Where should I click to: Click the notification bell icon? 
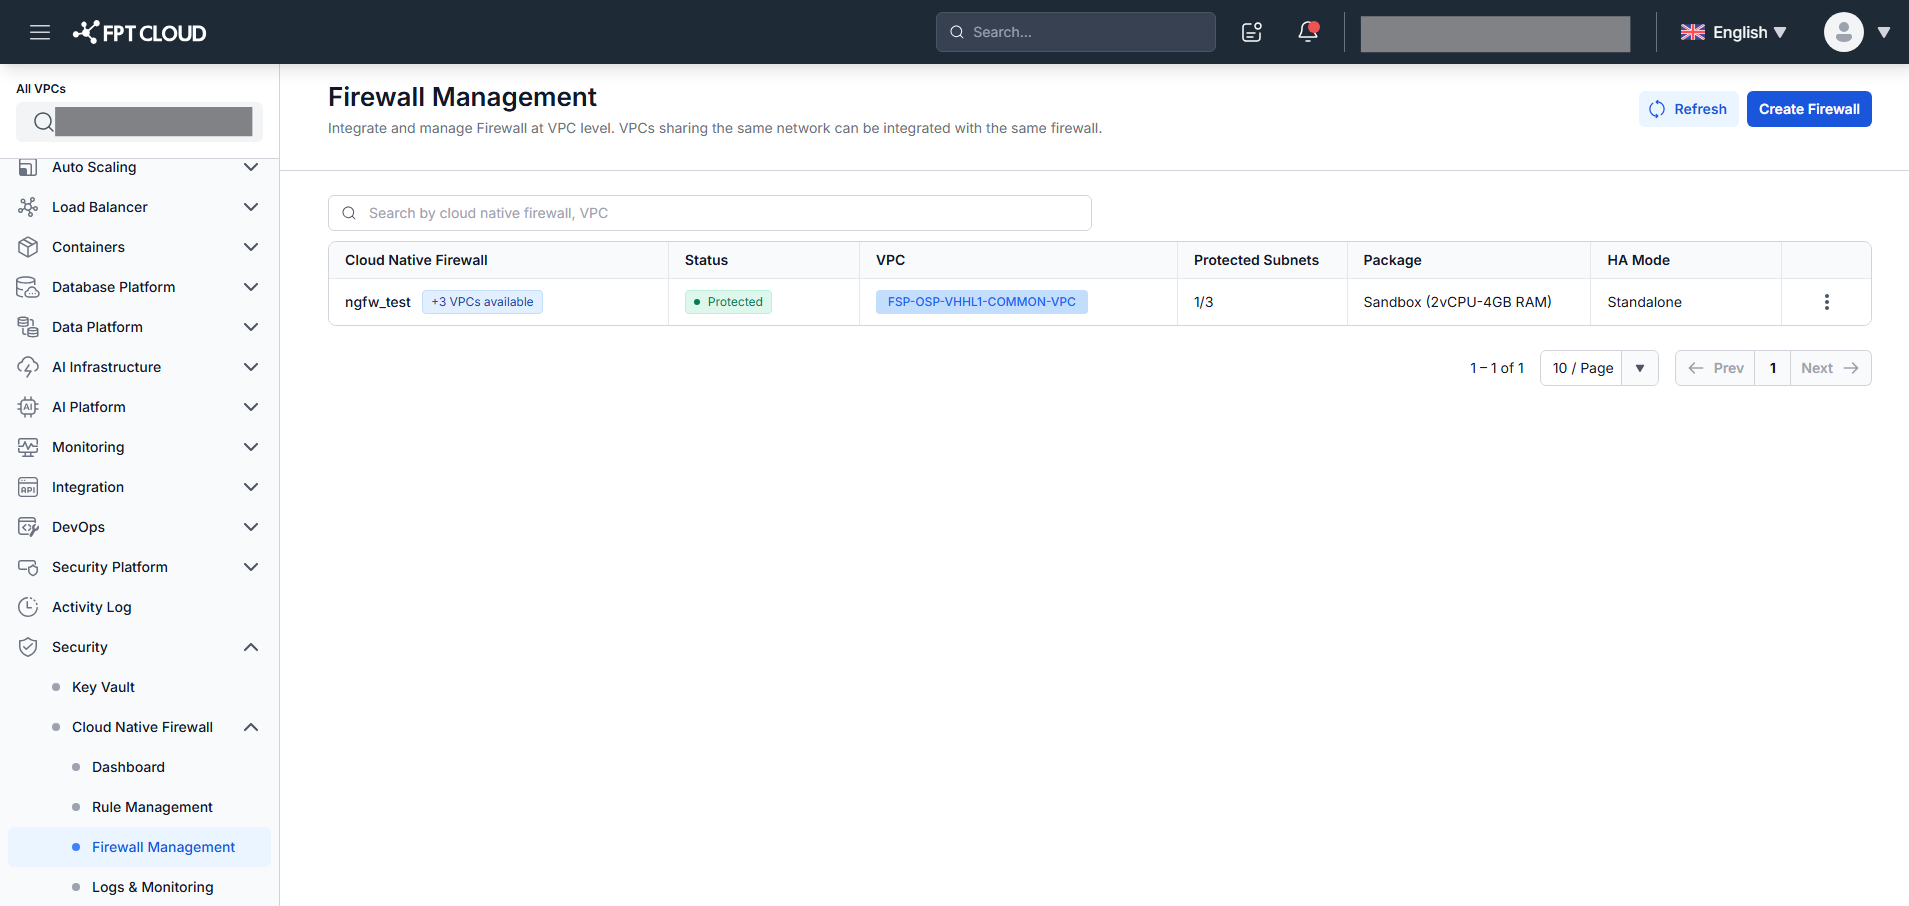tap(1308, 32)
